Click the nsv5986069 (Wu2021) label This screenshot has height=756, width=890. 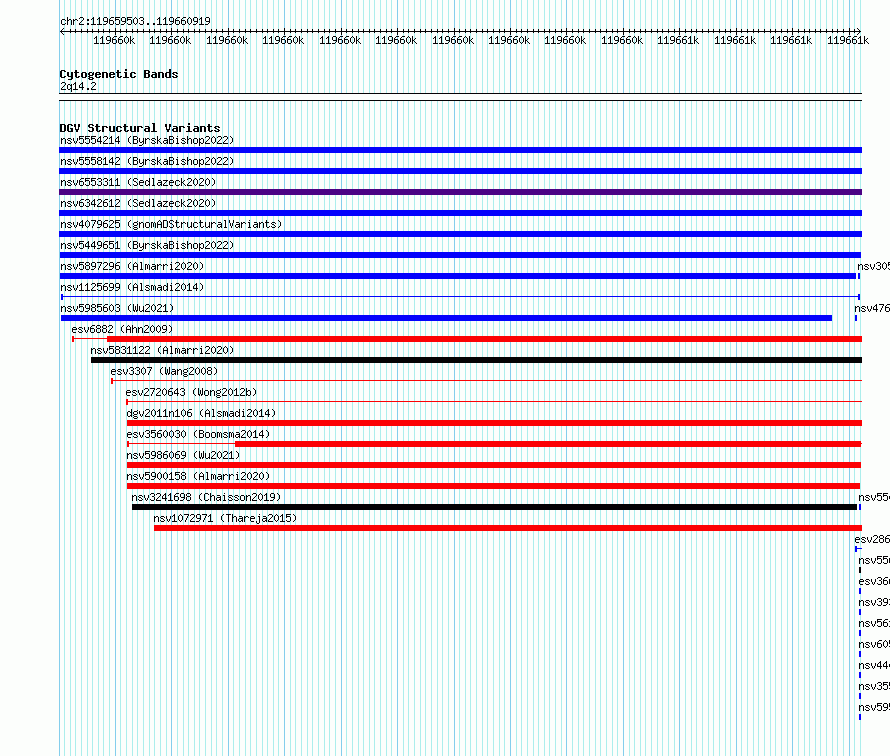183,455
